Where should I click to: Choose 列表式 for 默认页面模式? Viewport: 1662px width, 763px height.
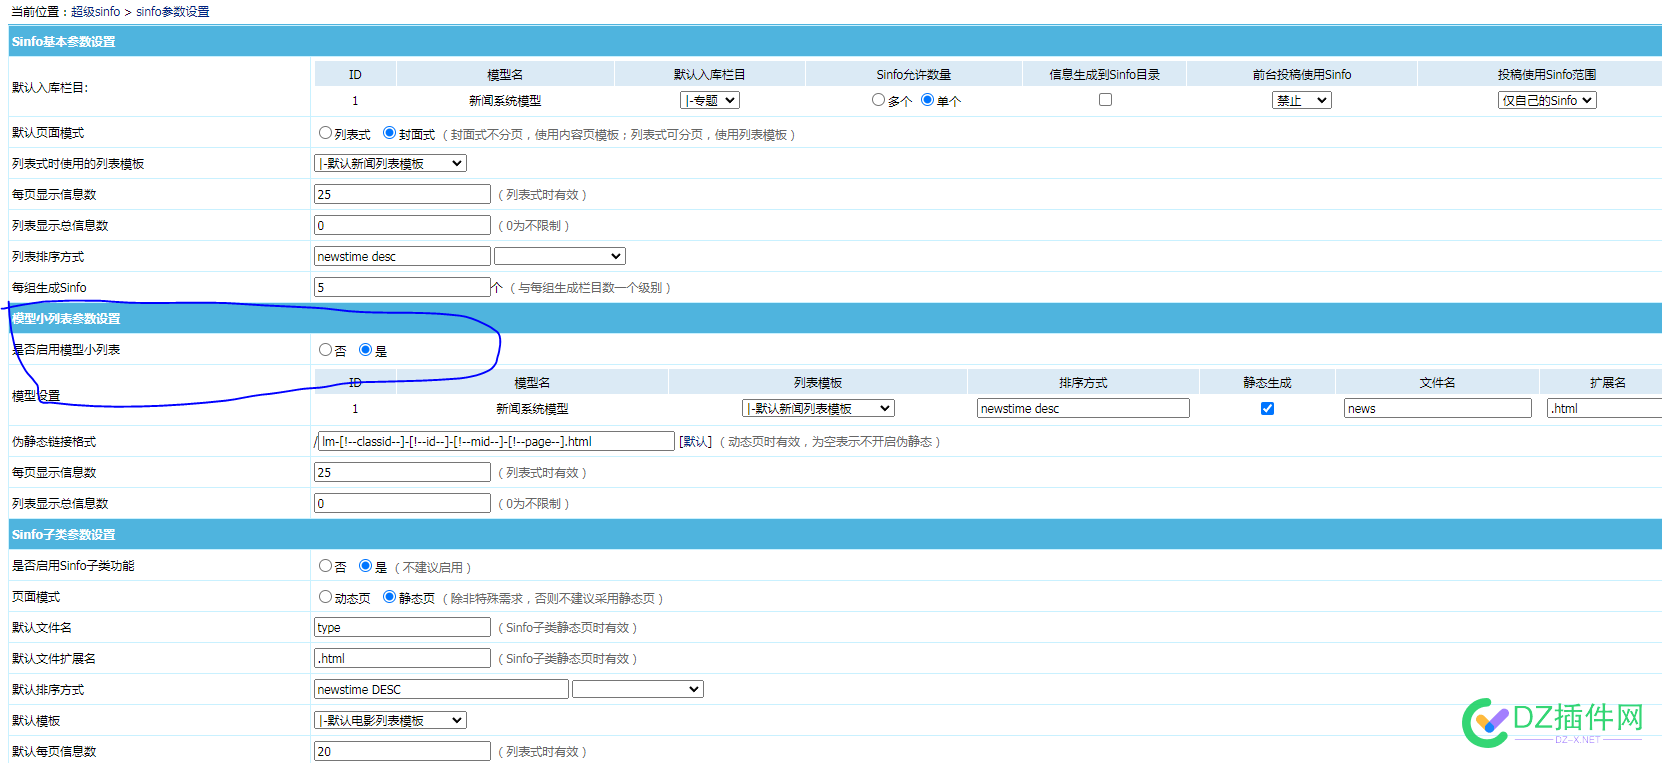click(325, 133)
